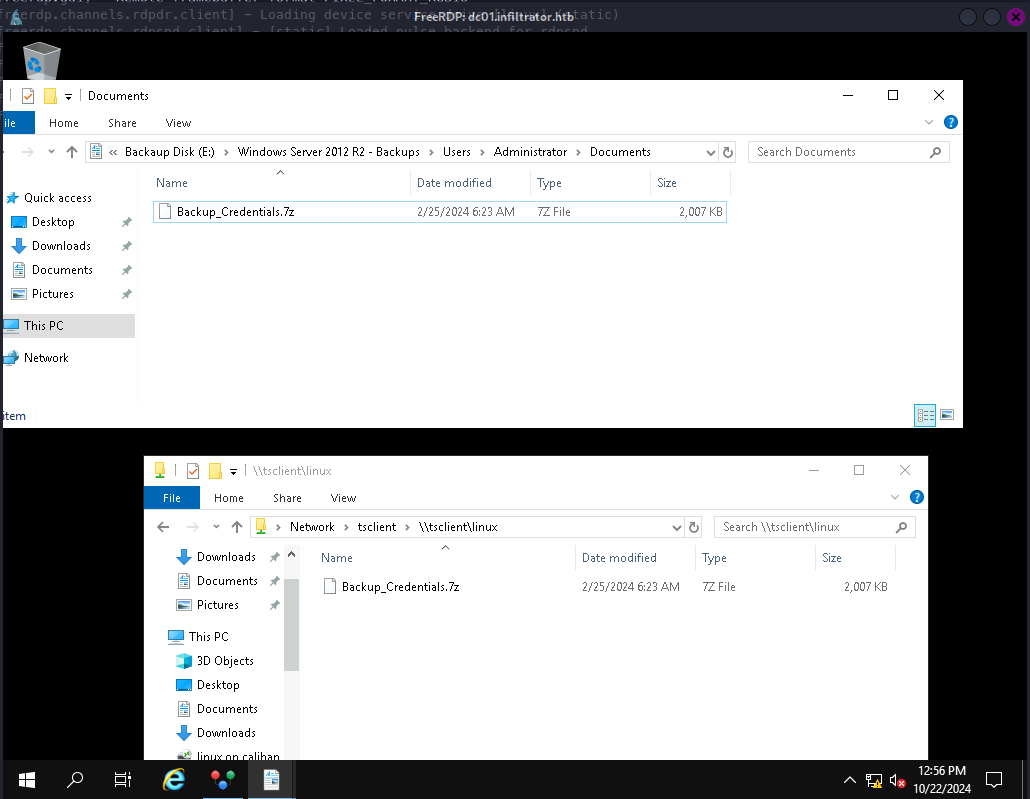Open View ribbon tab in Documents window
The width and height of the screenshot is (1030, 799).
[x=178, y=123]
